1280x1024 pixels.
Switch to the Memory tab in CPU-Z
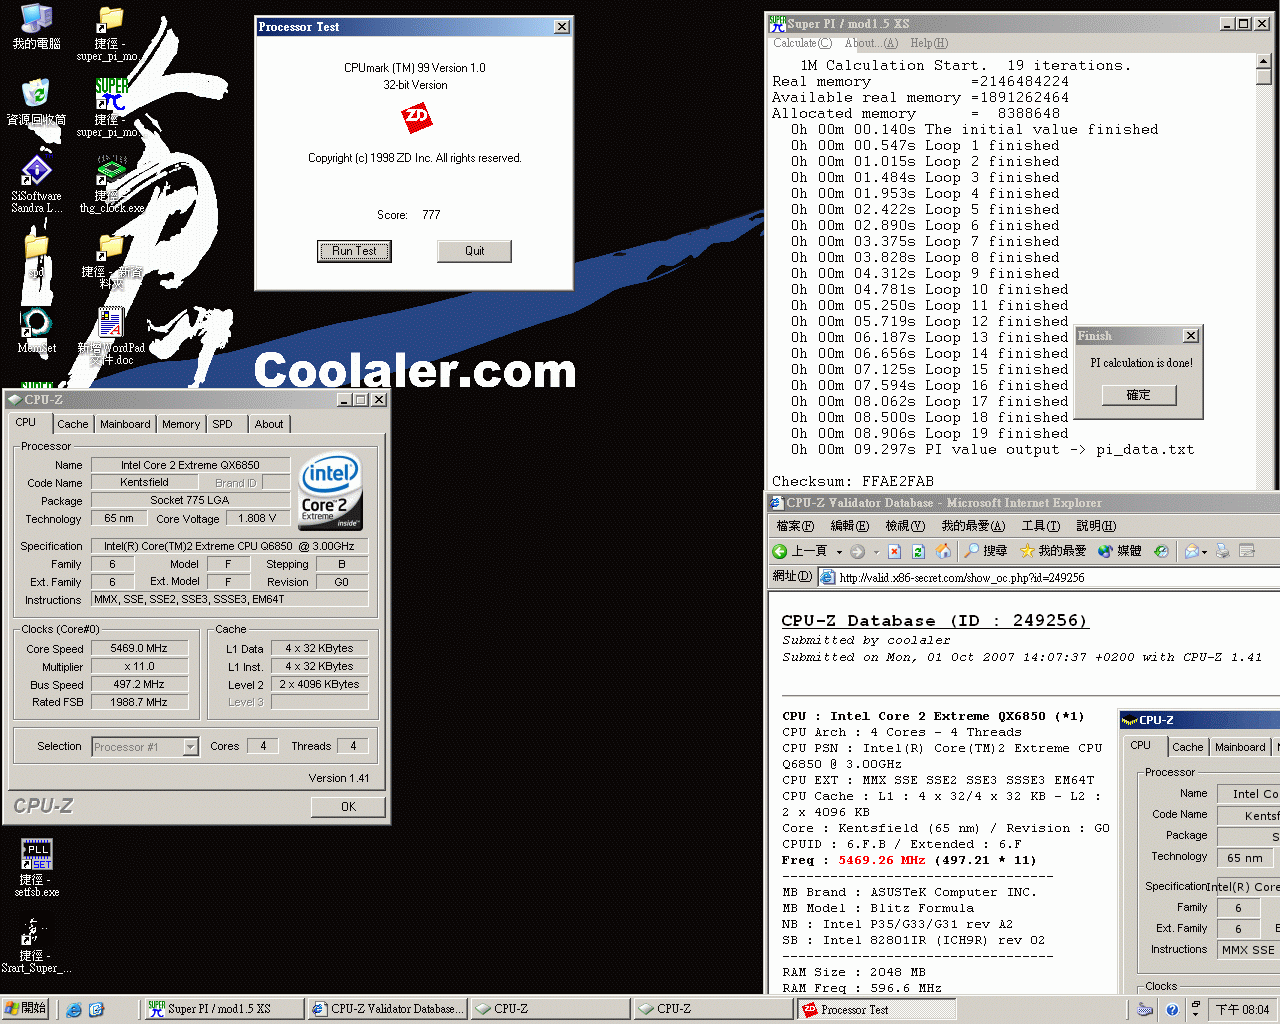pos(181,424)
